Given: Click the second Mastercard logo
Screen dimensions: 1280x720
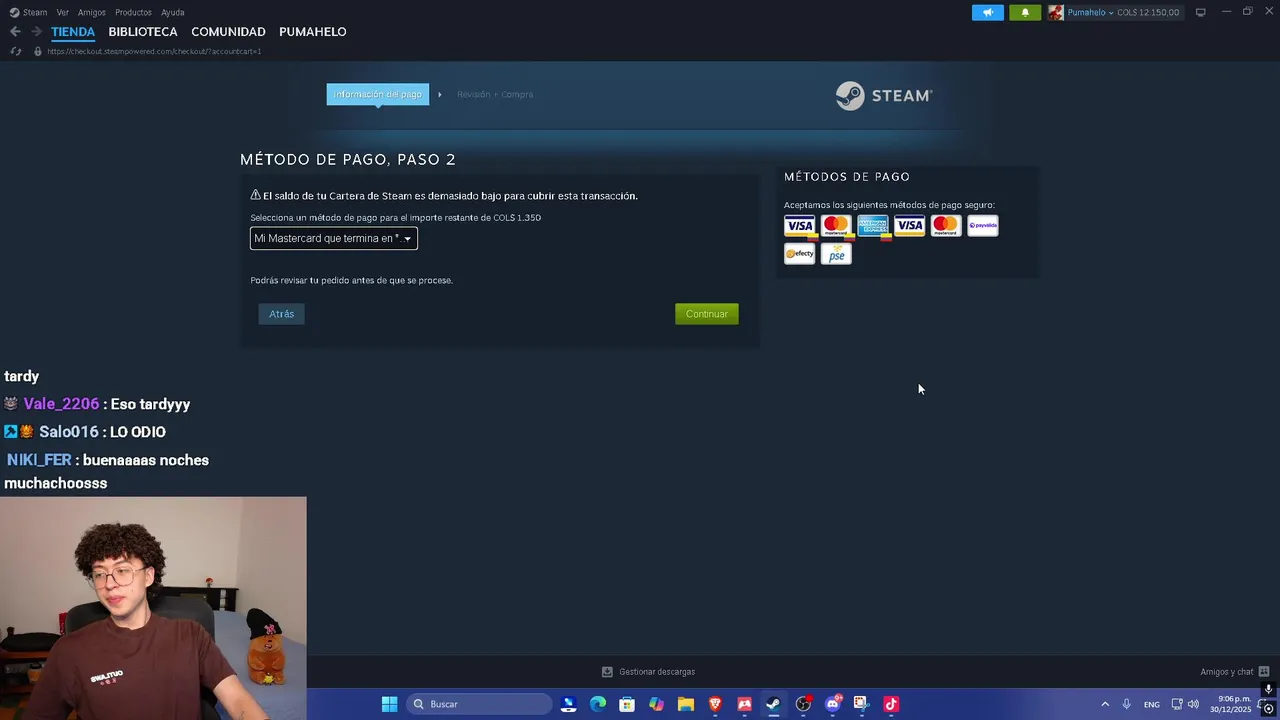Looking at the screenshot, I should pos(946,226).
